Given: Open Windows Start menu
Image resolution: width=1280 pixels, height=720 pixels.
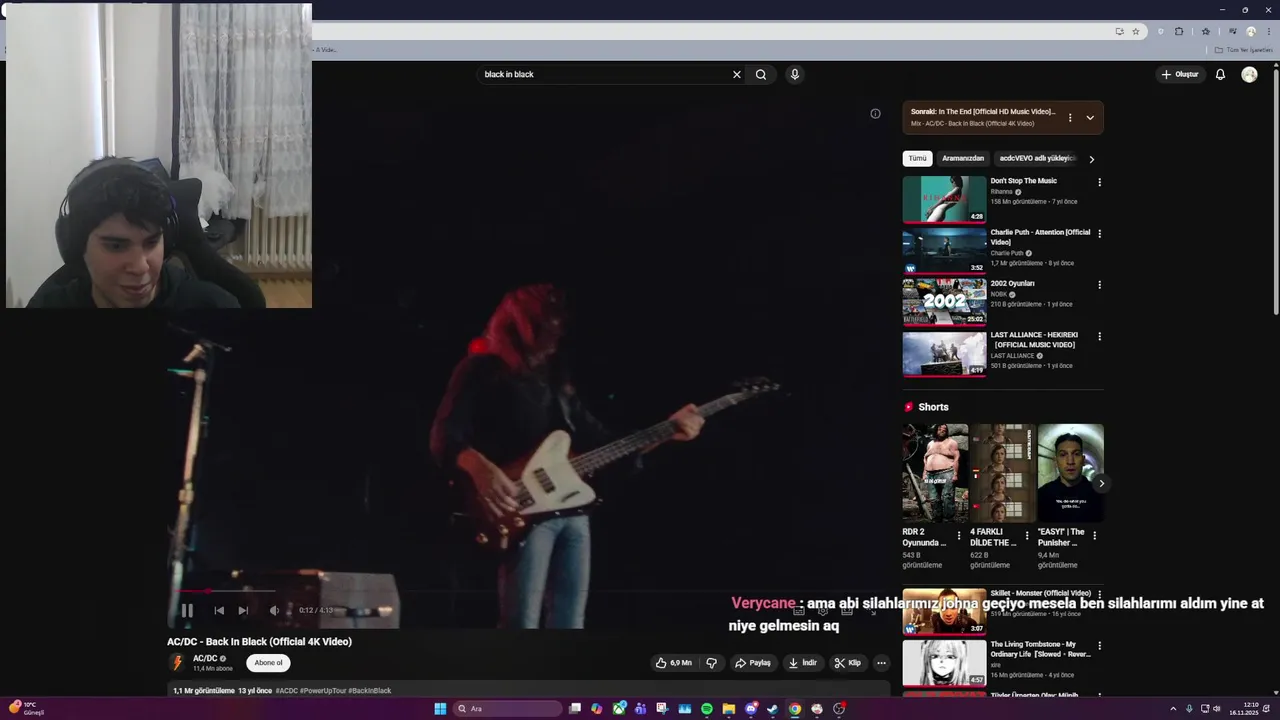Looking at the screenshot, I should [440, 709].
